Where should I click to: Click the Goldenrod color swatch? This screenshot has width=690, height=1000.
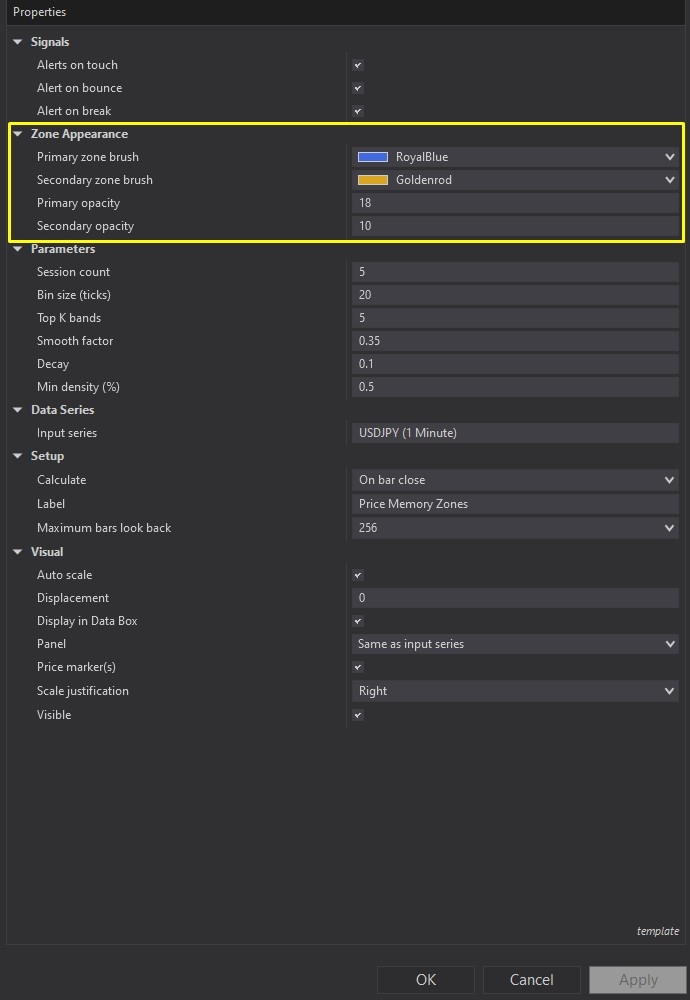373,180
